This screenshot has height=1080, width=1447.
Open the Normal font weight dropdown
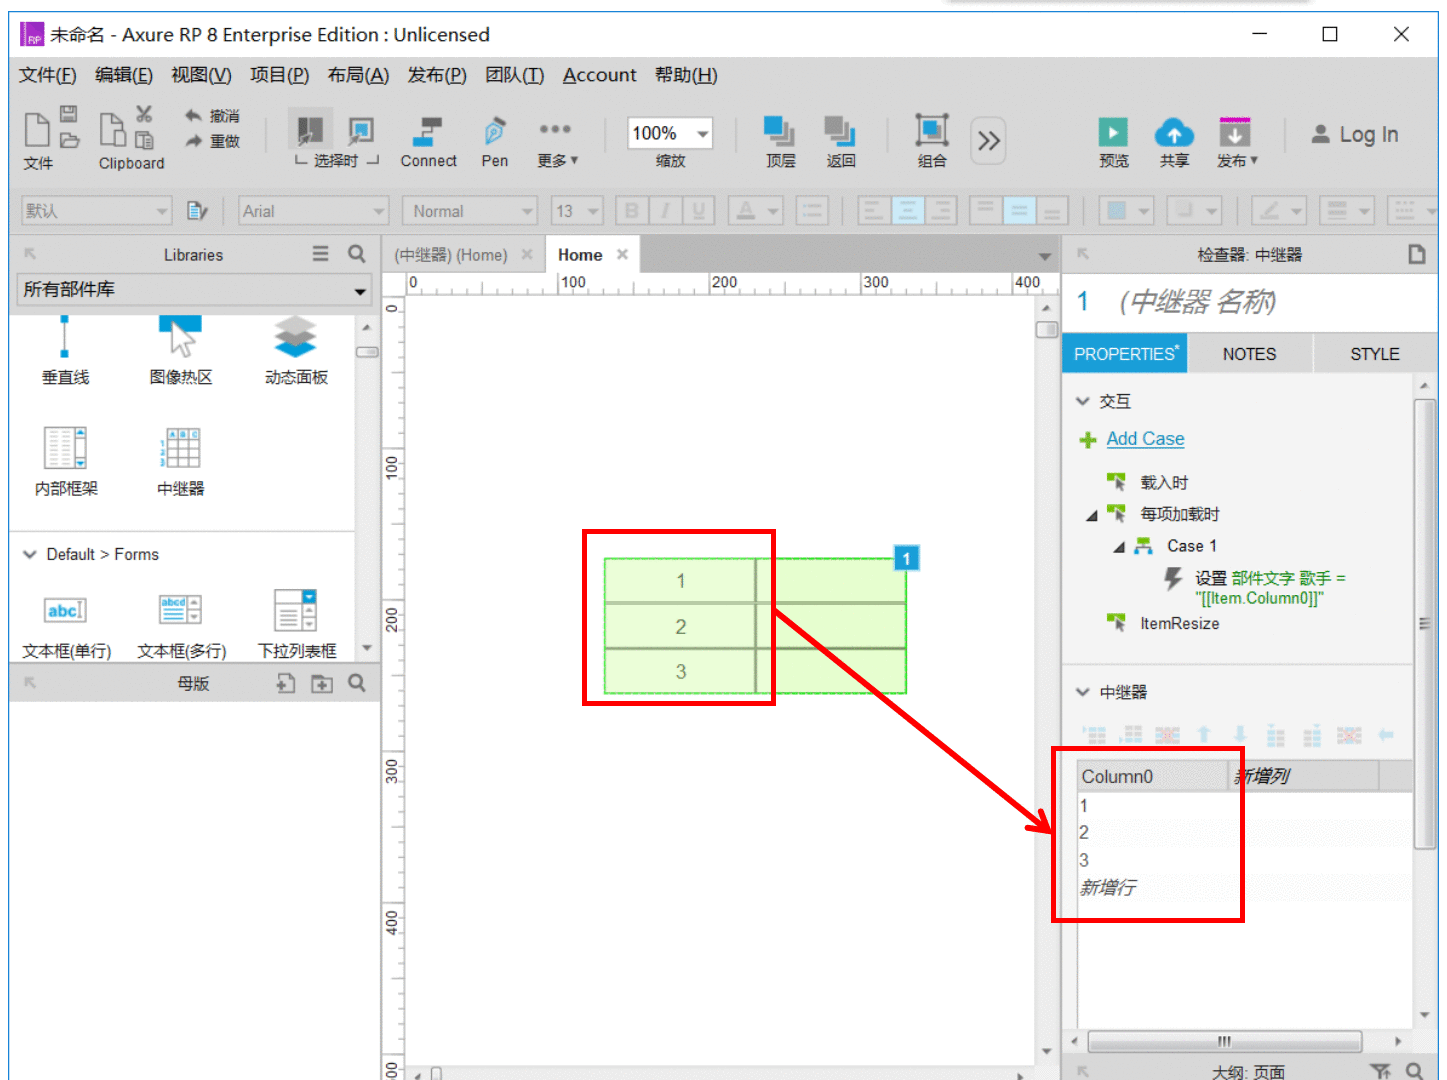click(470, 211)
